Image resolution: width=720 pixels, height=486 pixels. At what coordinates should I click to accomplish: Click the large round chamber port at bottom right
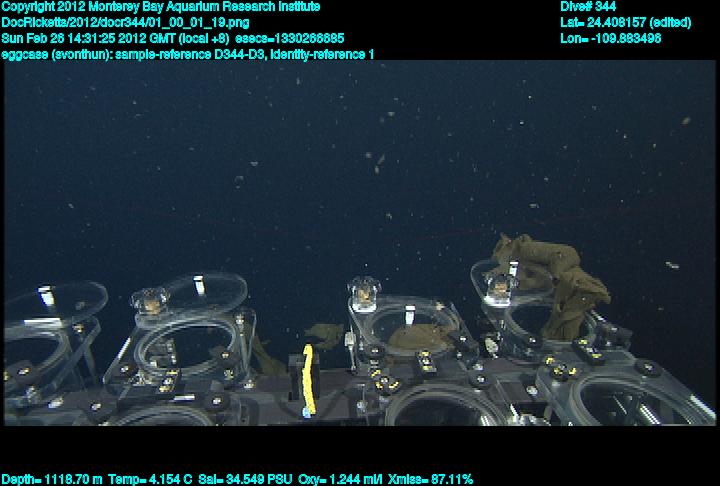point(628,400)
